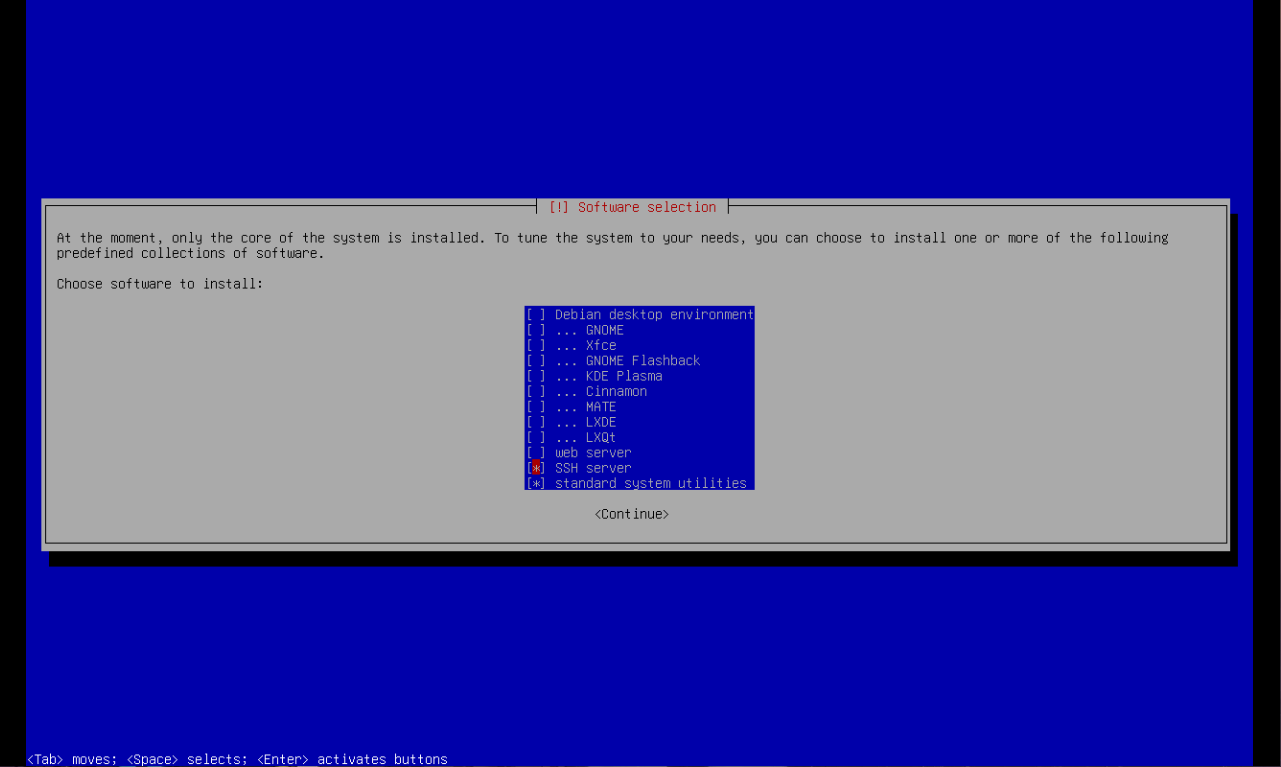
Task: Uncheck the SSH server option
Action: click(536, 468)
